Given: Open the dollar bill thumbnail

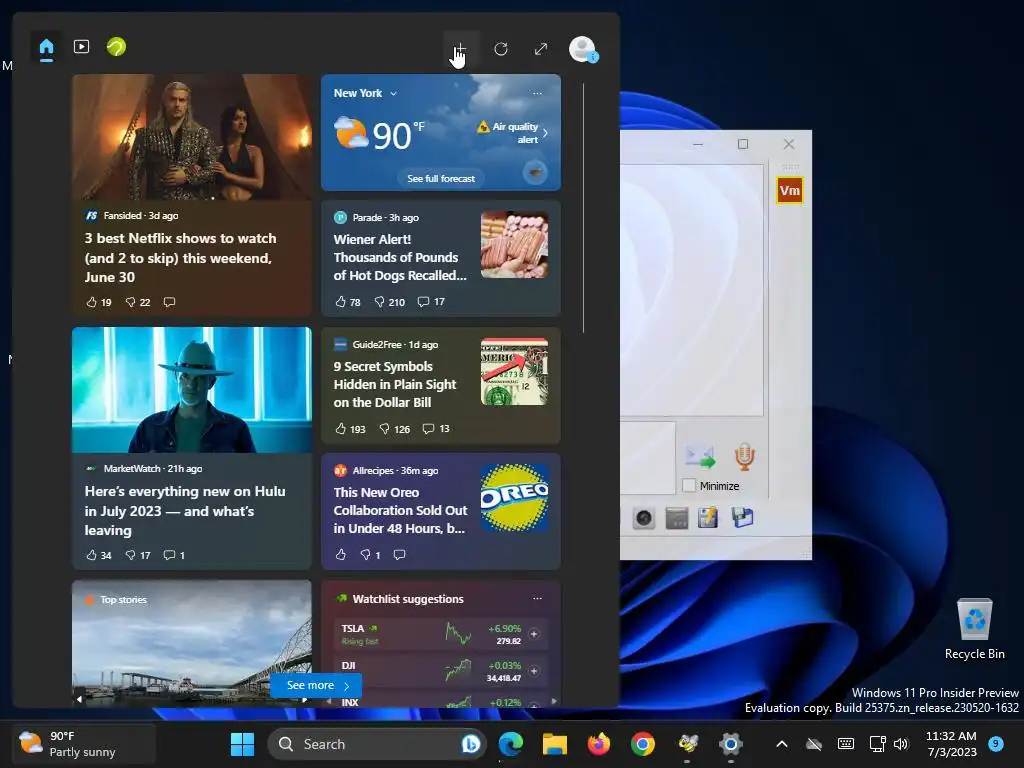Looking at the screenshot, I should (515, 372).
